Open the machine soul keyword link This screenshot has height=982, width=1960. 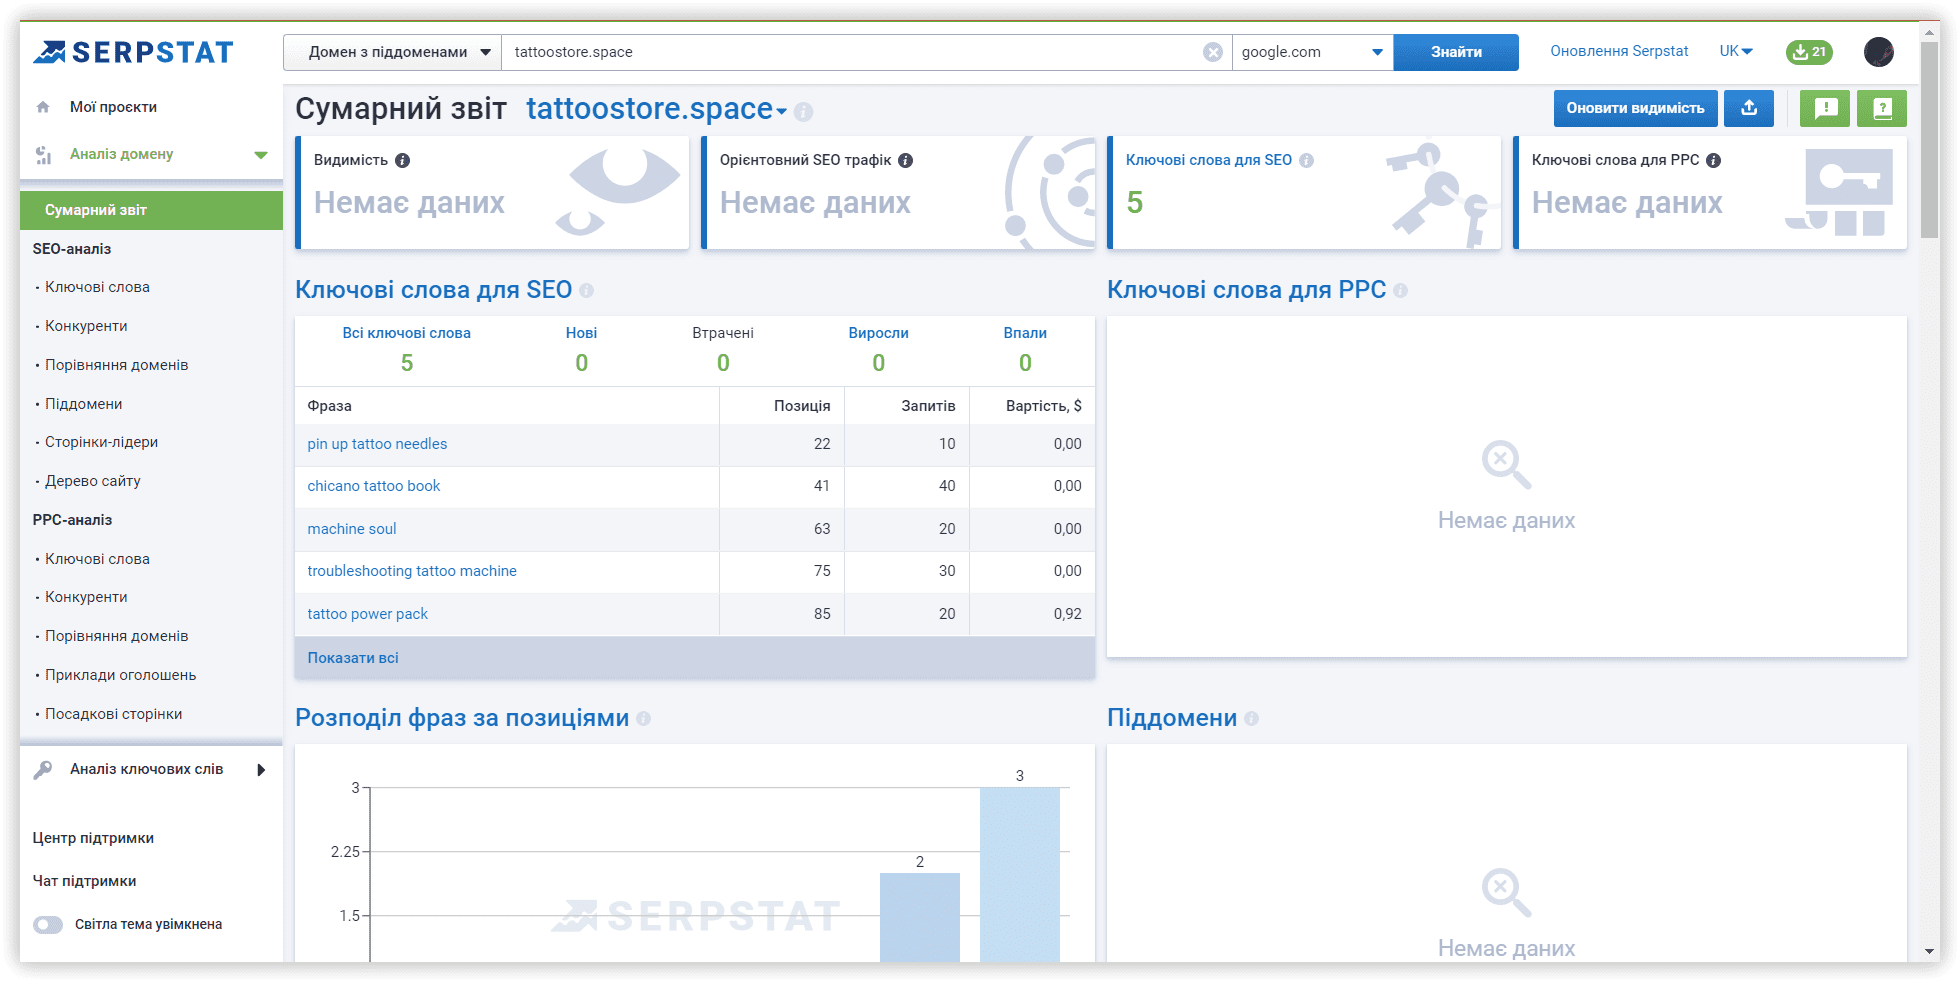tap(351, 529)
